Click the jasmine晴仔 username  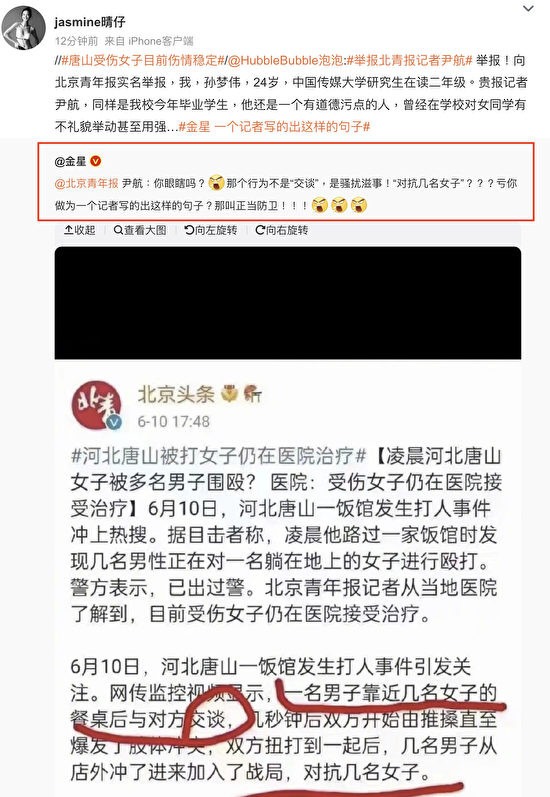90,22
